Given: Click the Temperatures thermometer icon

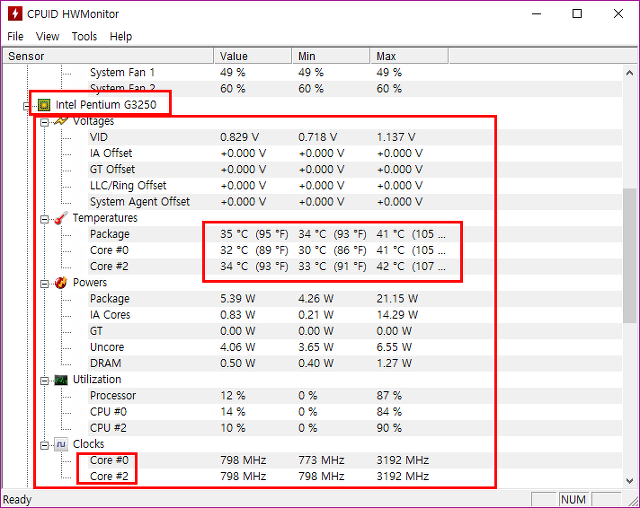Looking at the screenshot, I should click(61, 218).
